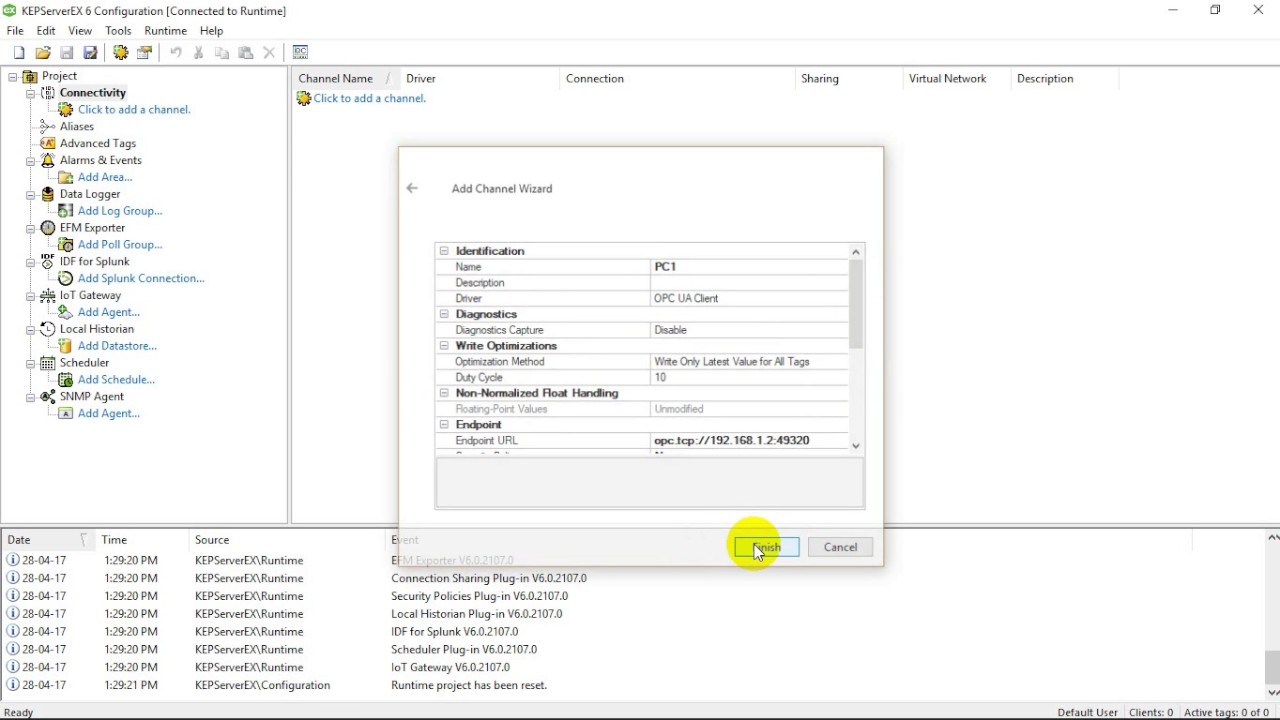Click the Finish button in wizard
This screenshot has height=720, width=1280.
click(766, 547)
